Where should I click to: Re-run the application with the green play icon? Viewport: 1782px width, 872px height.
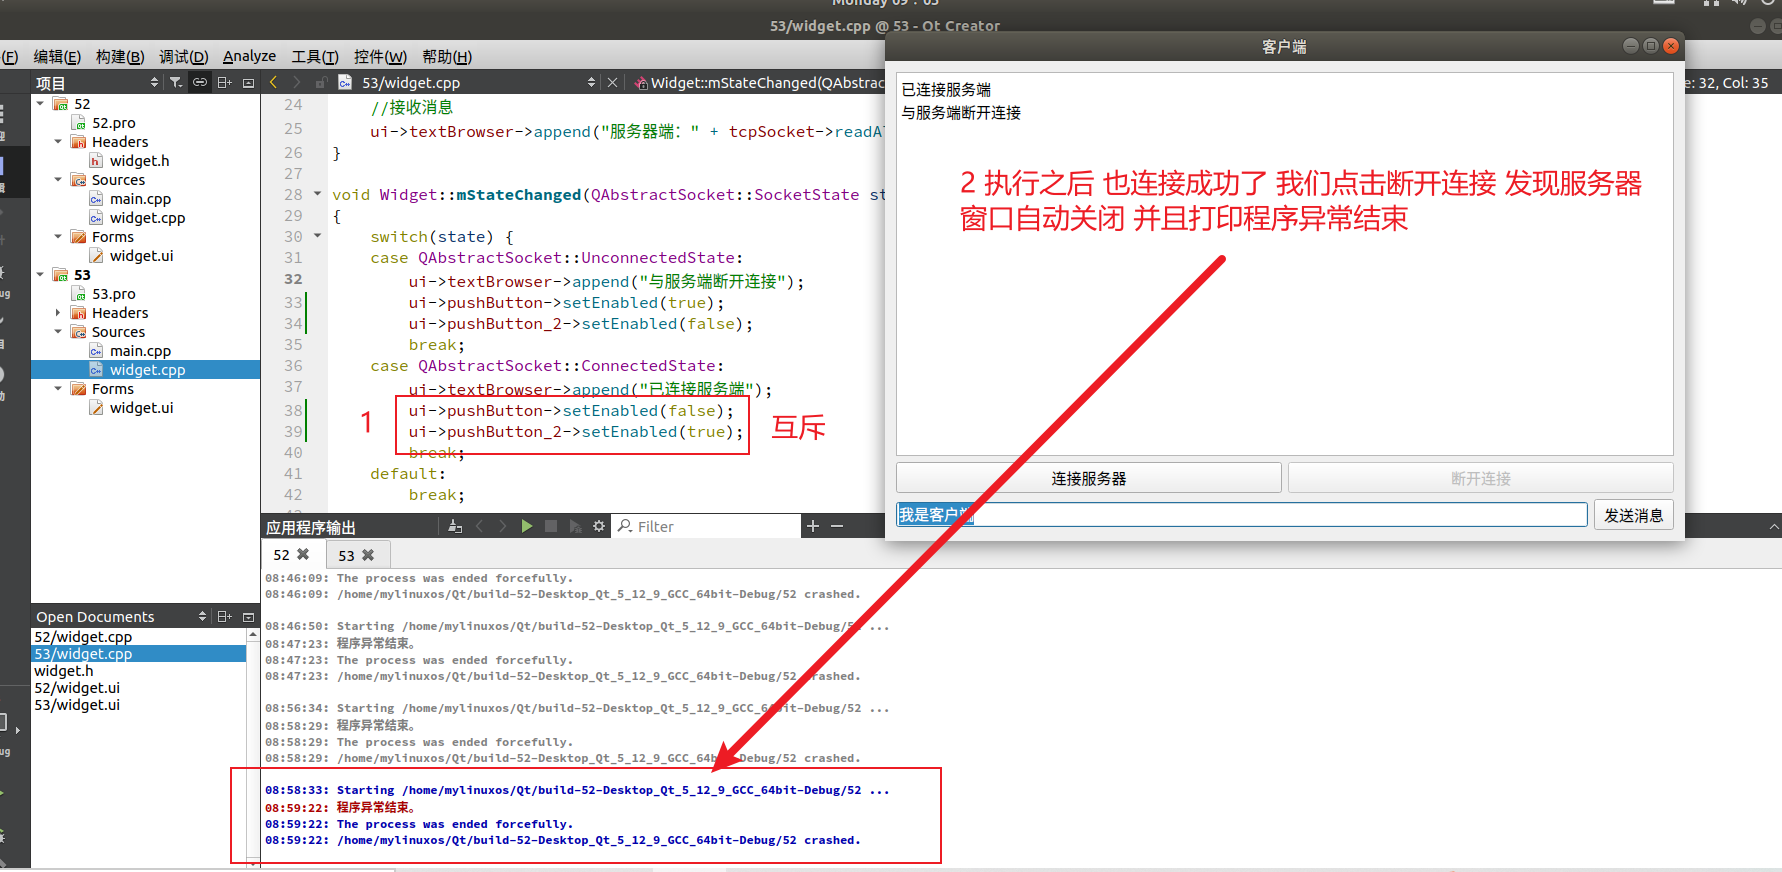click(x=527, y=526)
